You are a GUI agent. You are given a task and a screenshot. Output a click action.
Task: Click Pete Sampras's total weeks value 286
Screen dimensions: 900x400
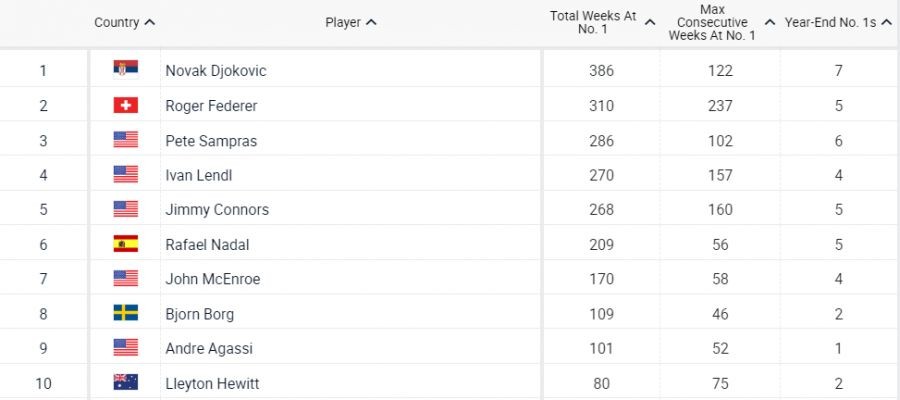(601, 141)
